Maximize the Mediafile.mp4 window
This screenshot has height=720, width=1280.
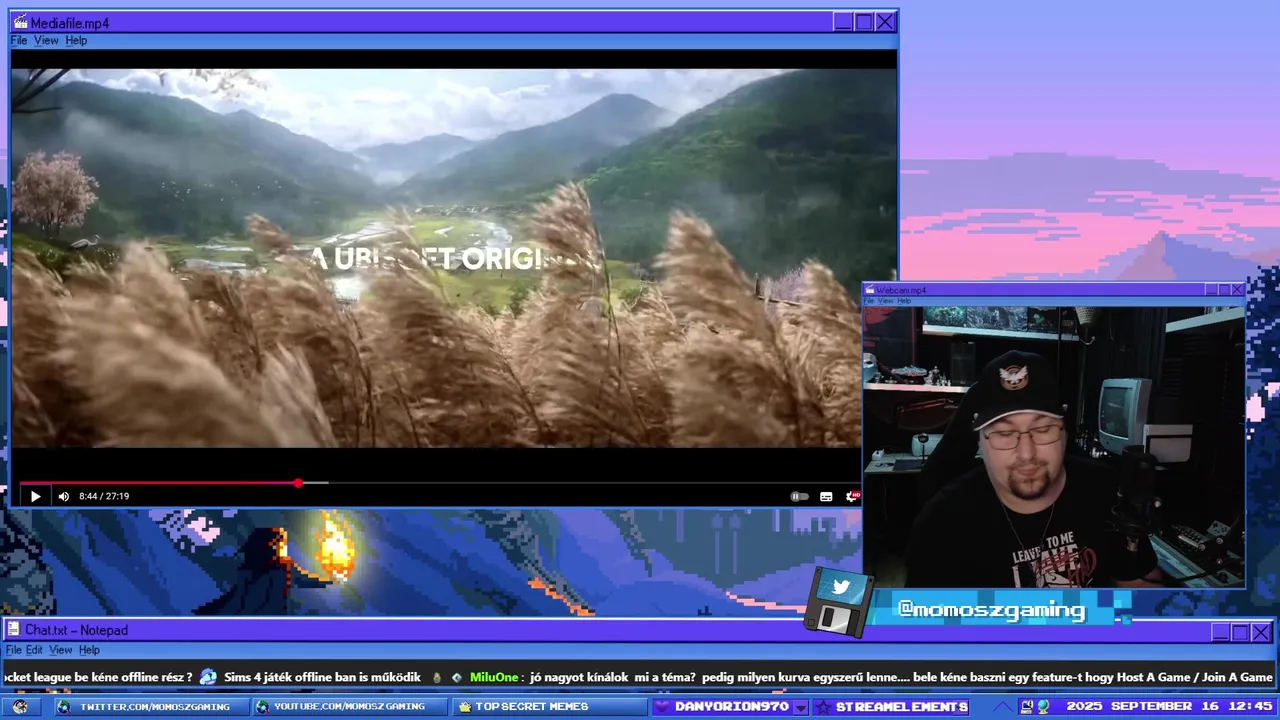click(x=864, y=22)
